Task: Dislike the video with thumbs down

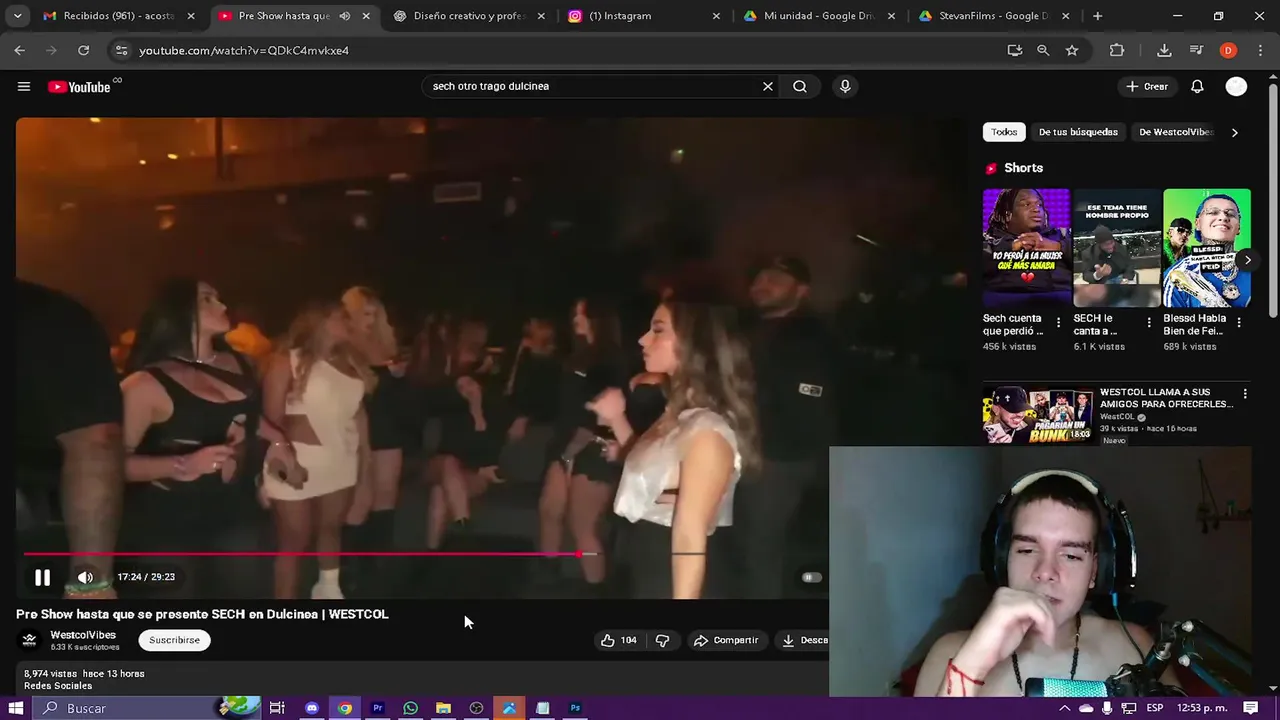Action: click(x=662, y=640)
